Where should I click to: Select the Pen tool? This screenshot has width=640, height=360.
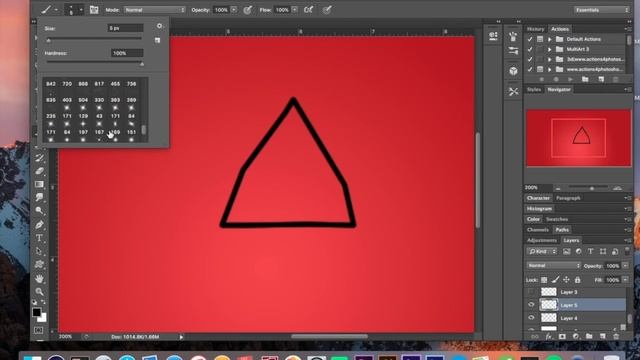coord(39,224)
